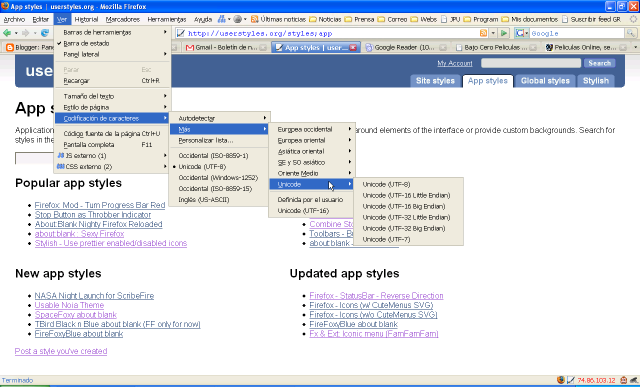Screen dimensions: 640x387
Task: Click the JPU bookmark
Action: (x=450, y=19)
